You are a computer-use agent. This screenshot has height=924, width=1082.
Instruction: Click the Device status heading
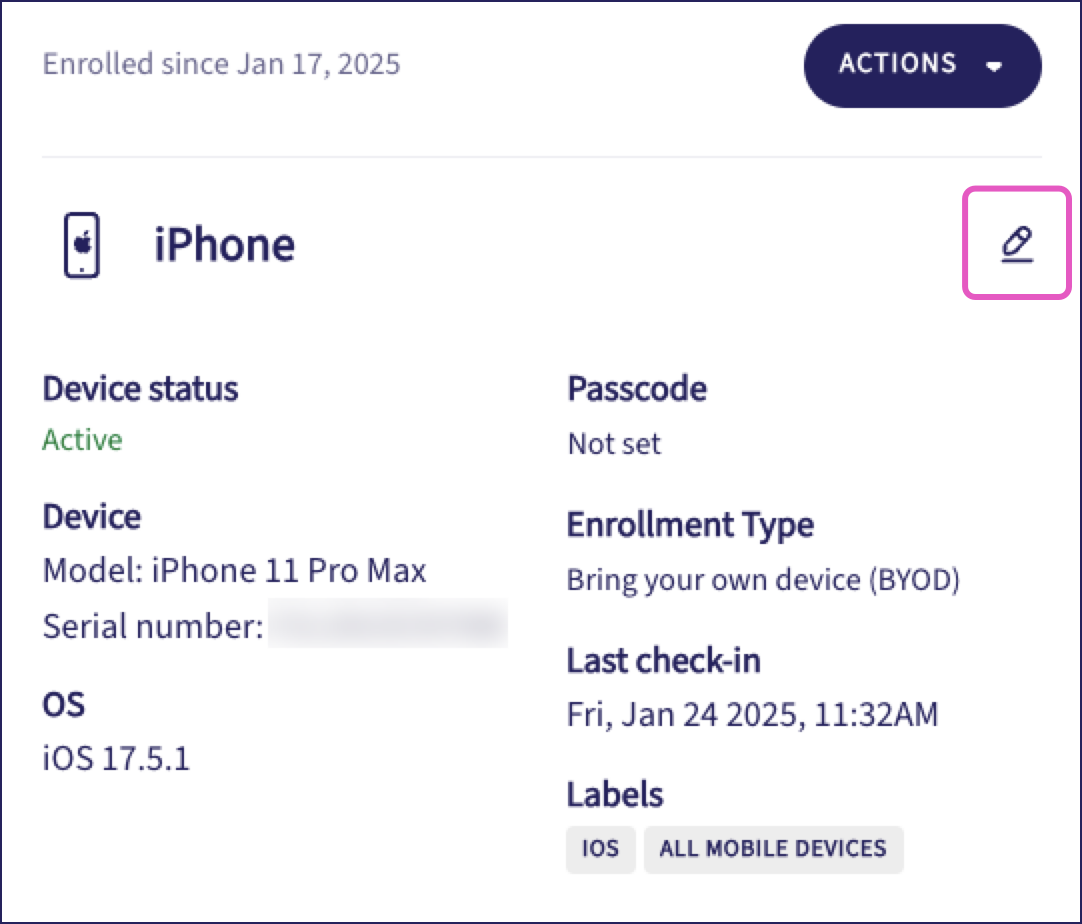pos(140,388)
